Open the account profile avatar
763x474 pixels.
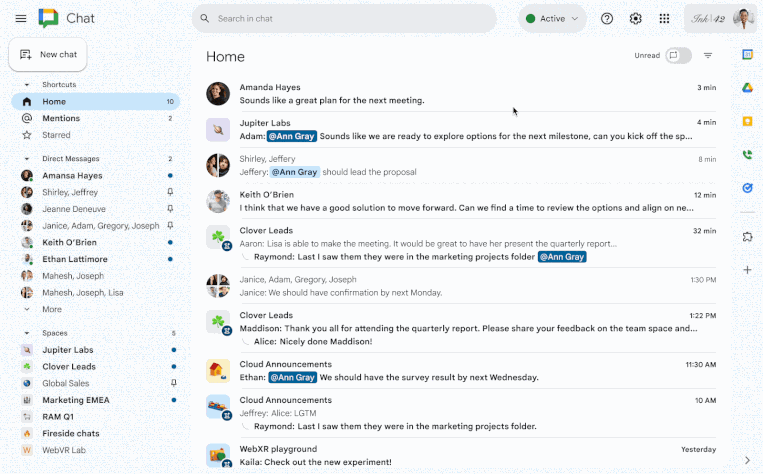744,18
